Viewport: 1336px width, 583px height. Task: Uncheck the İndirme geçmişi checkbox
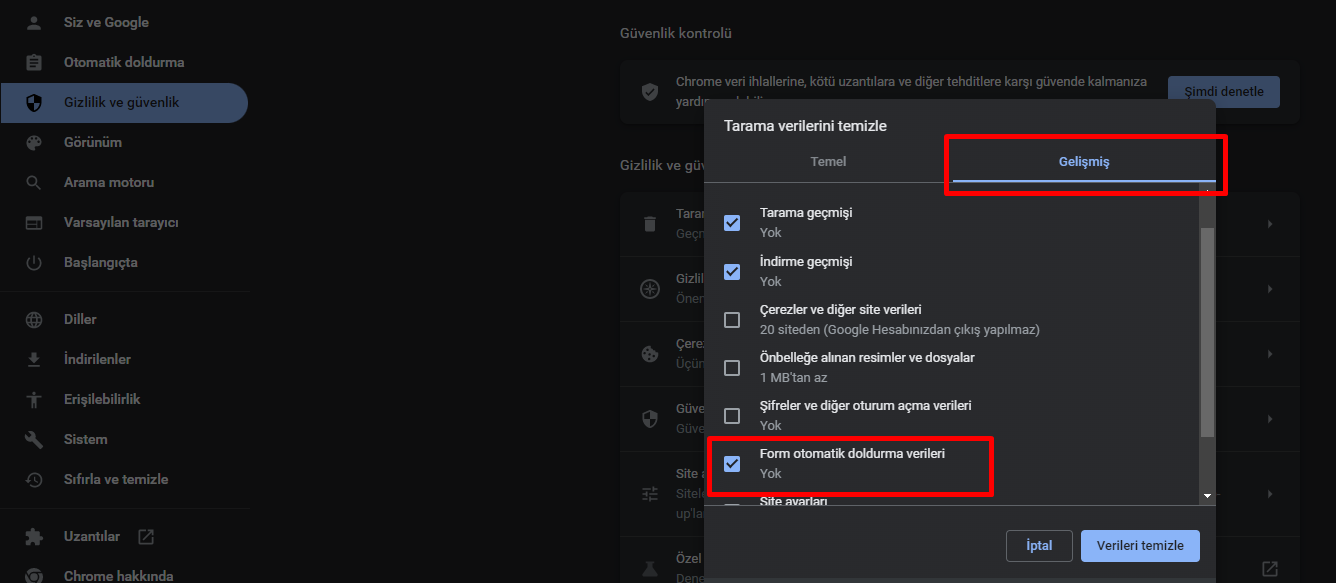(x=731, y=271)
